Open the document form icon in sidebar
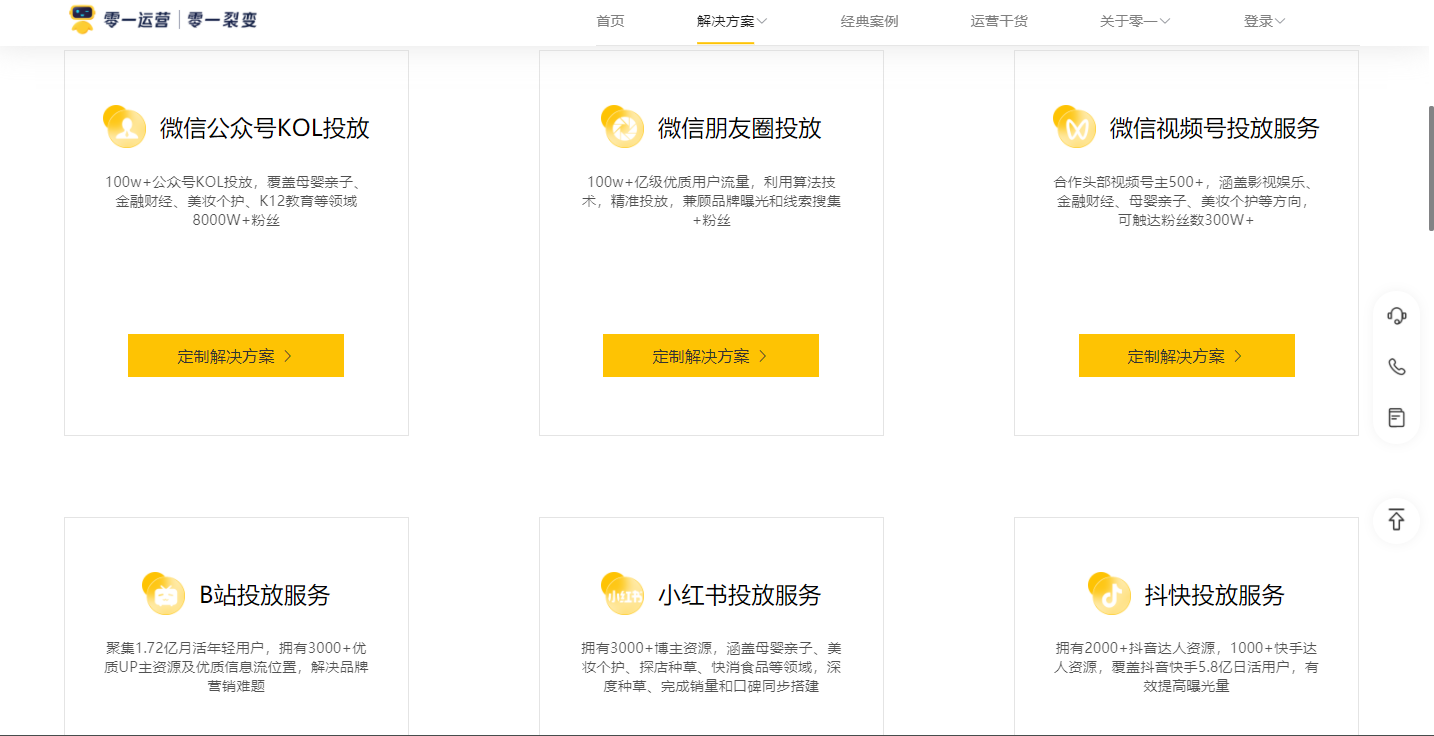Viewport: 1434px width, 736px height. pos(1397,417)
